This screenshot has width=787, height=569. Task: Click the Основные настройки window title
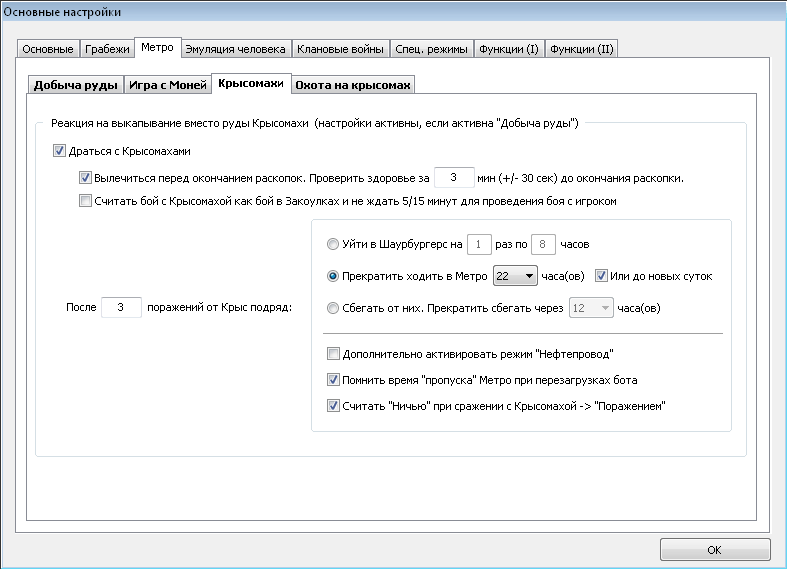[62, 12]
